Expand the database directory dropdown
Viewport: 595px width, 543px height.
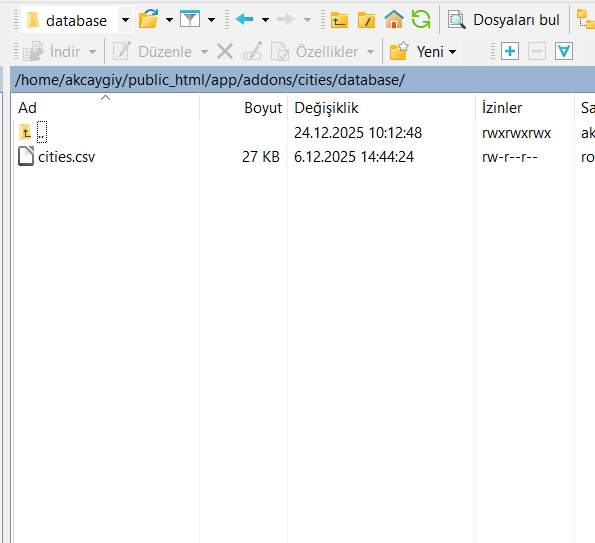point(125,20)
